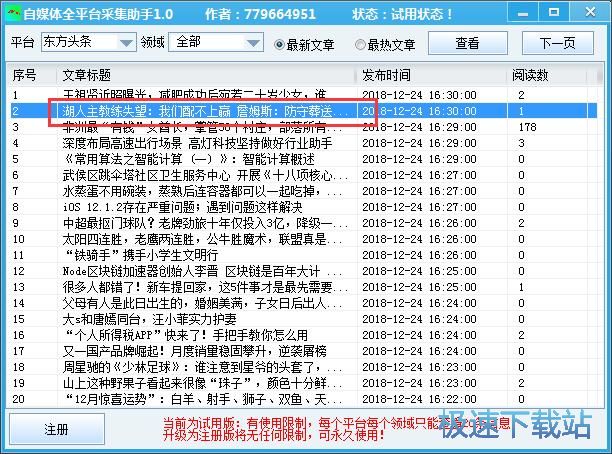The height and width of the screenshot is (454, 612).
Task: Click the 查看 button
Action: 468,43
